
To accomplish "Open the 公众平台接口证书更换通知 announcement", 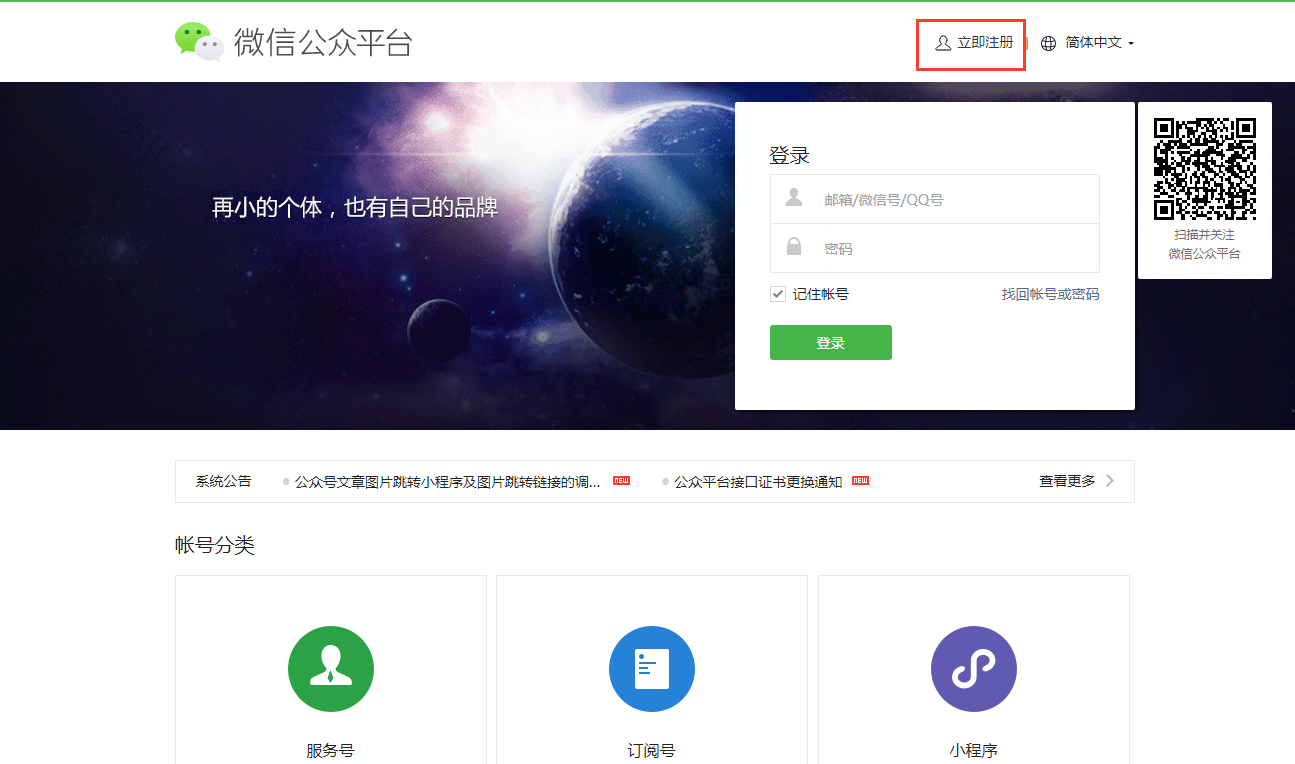I will coord(758,482).
